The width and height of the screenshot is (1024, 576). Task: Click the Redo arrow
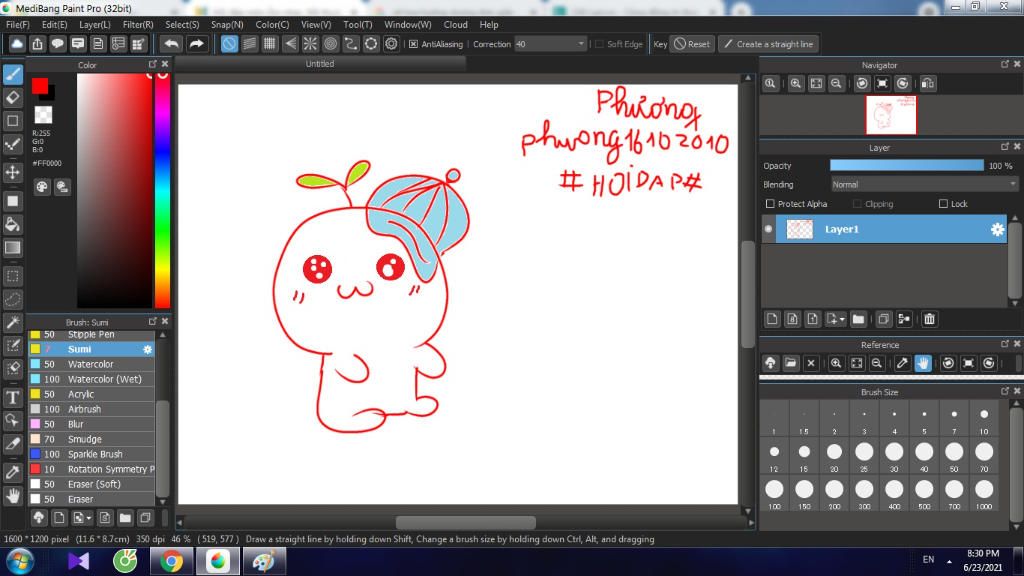(x=197, y=44)
